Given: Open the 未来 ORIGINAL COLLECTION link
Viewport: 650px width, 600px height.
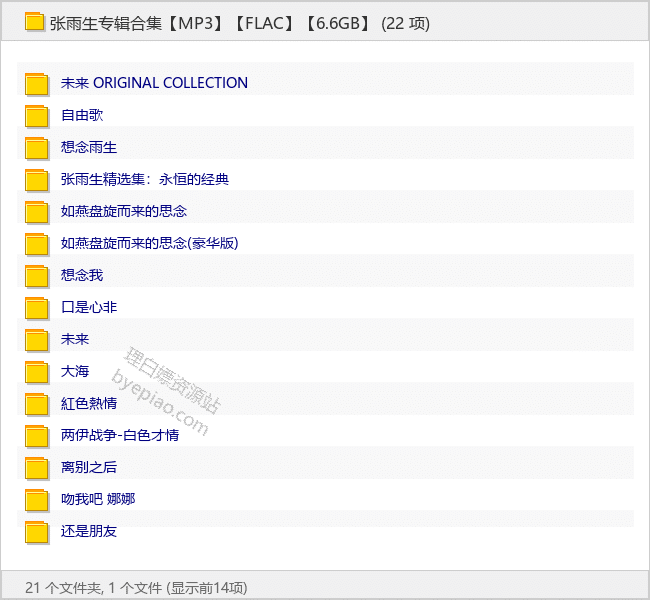Looking at the screenshot, I should (x=154, y=83).
